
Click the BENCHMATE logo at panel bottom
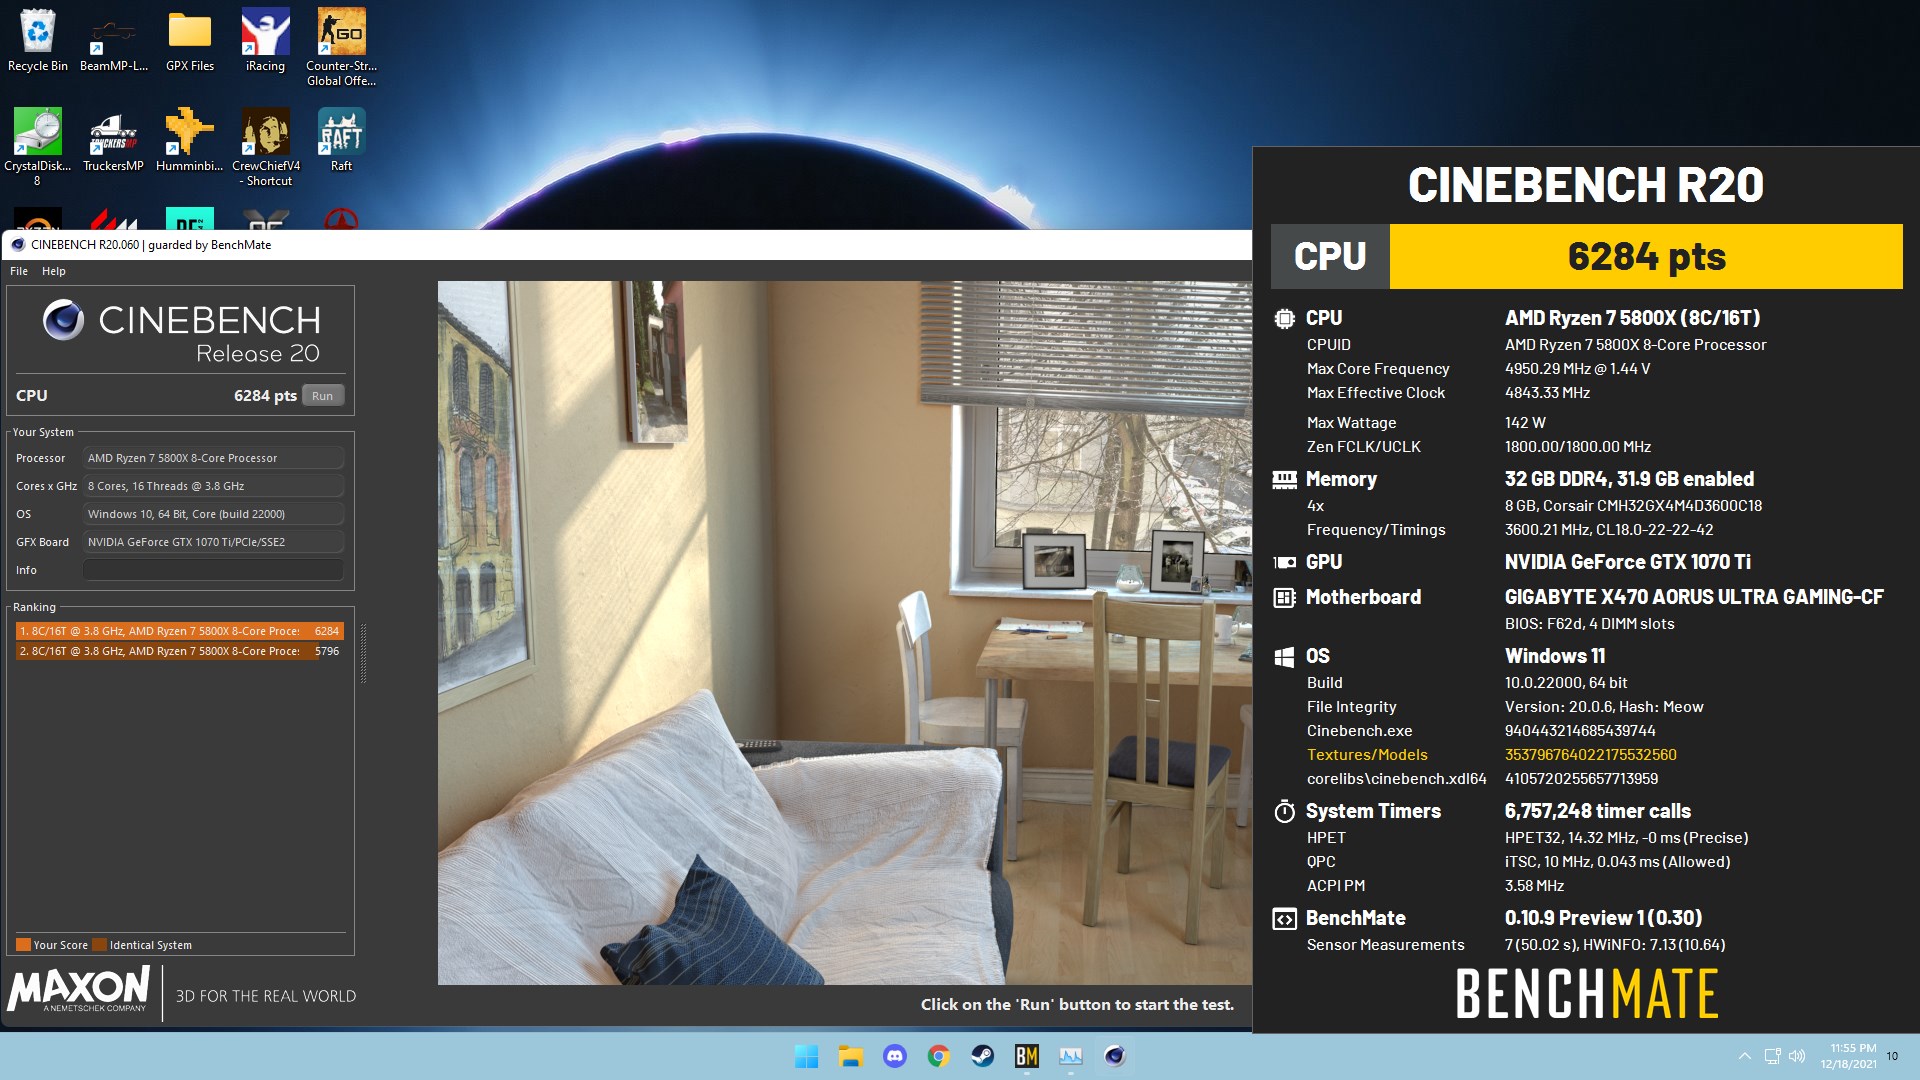(x=1587, y=993)
